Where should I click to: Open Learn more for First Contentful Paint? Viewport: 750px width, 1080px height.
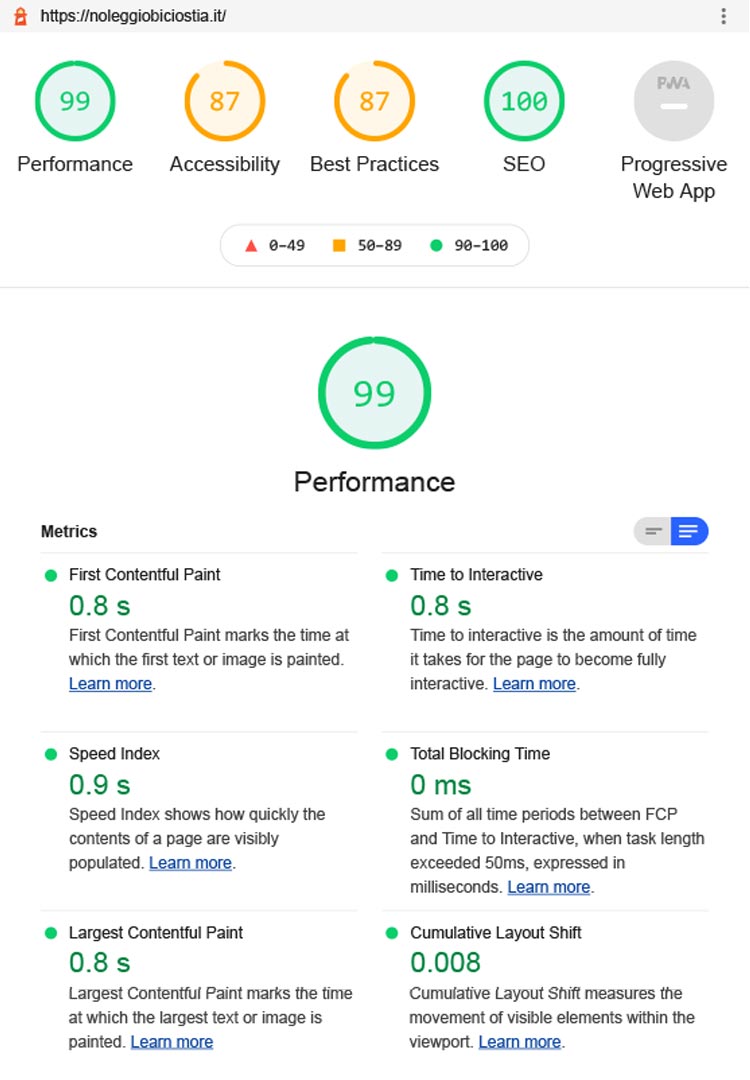click(x=110, y=684)
